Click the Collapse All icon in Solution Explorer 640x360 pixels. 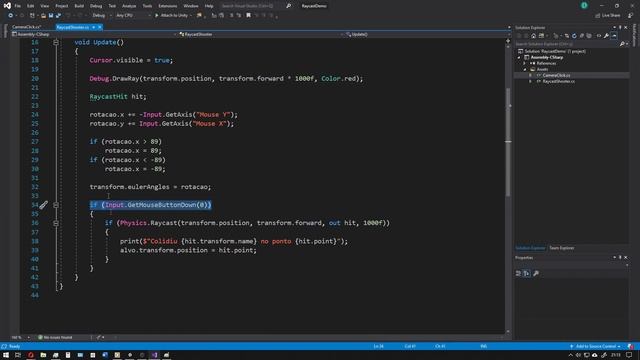coord(582,36)
